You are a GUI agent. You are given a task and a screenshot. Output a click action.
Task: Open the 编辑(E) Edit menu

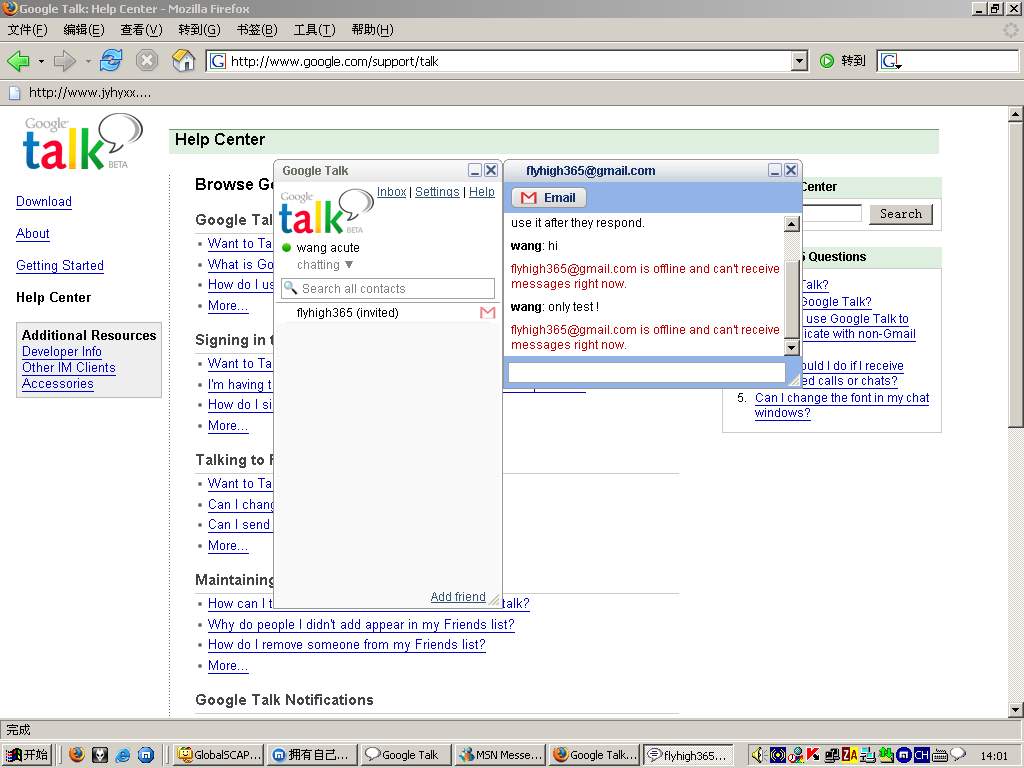point(84,29)
